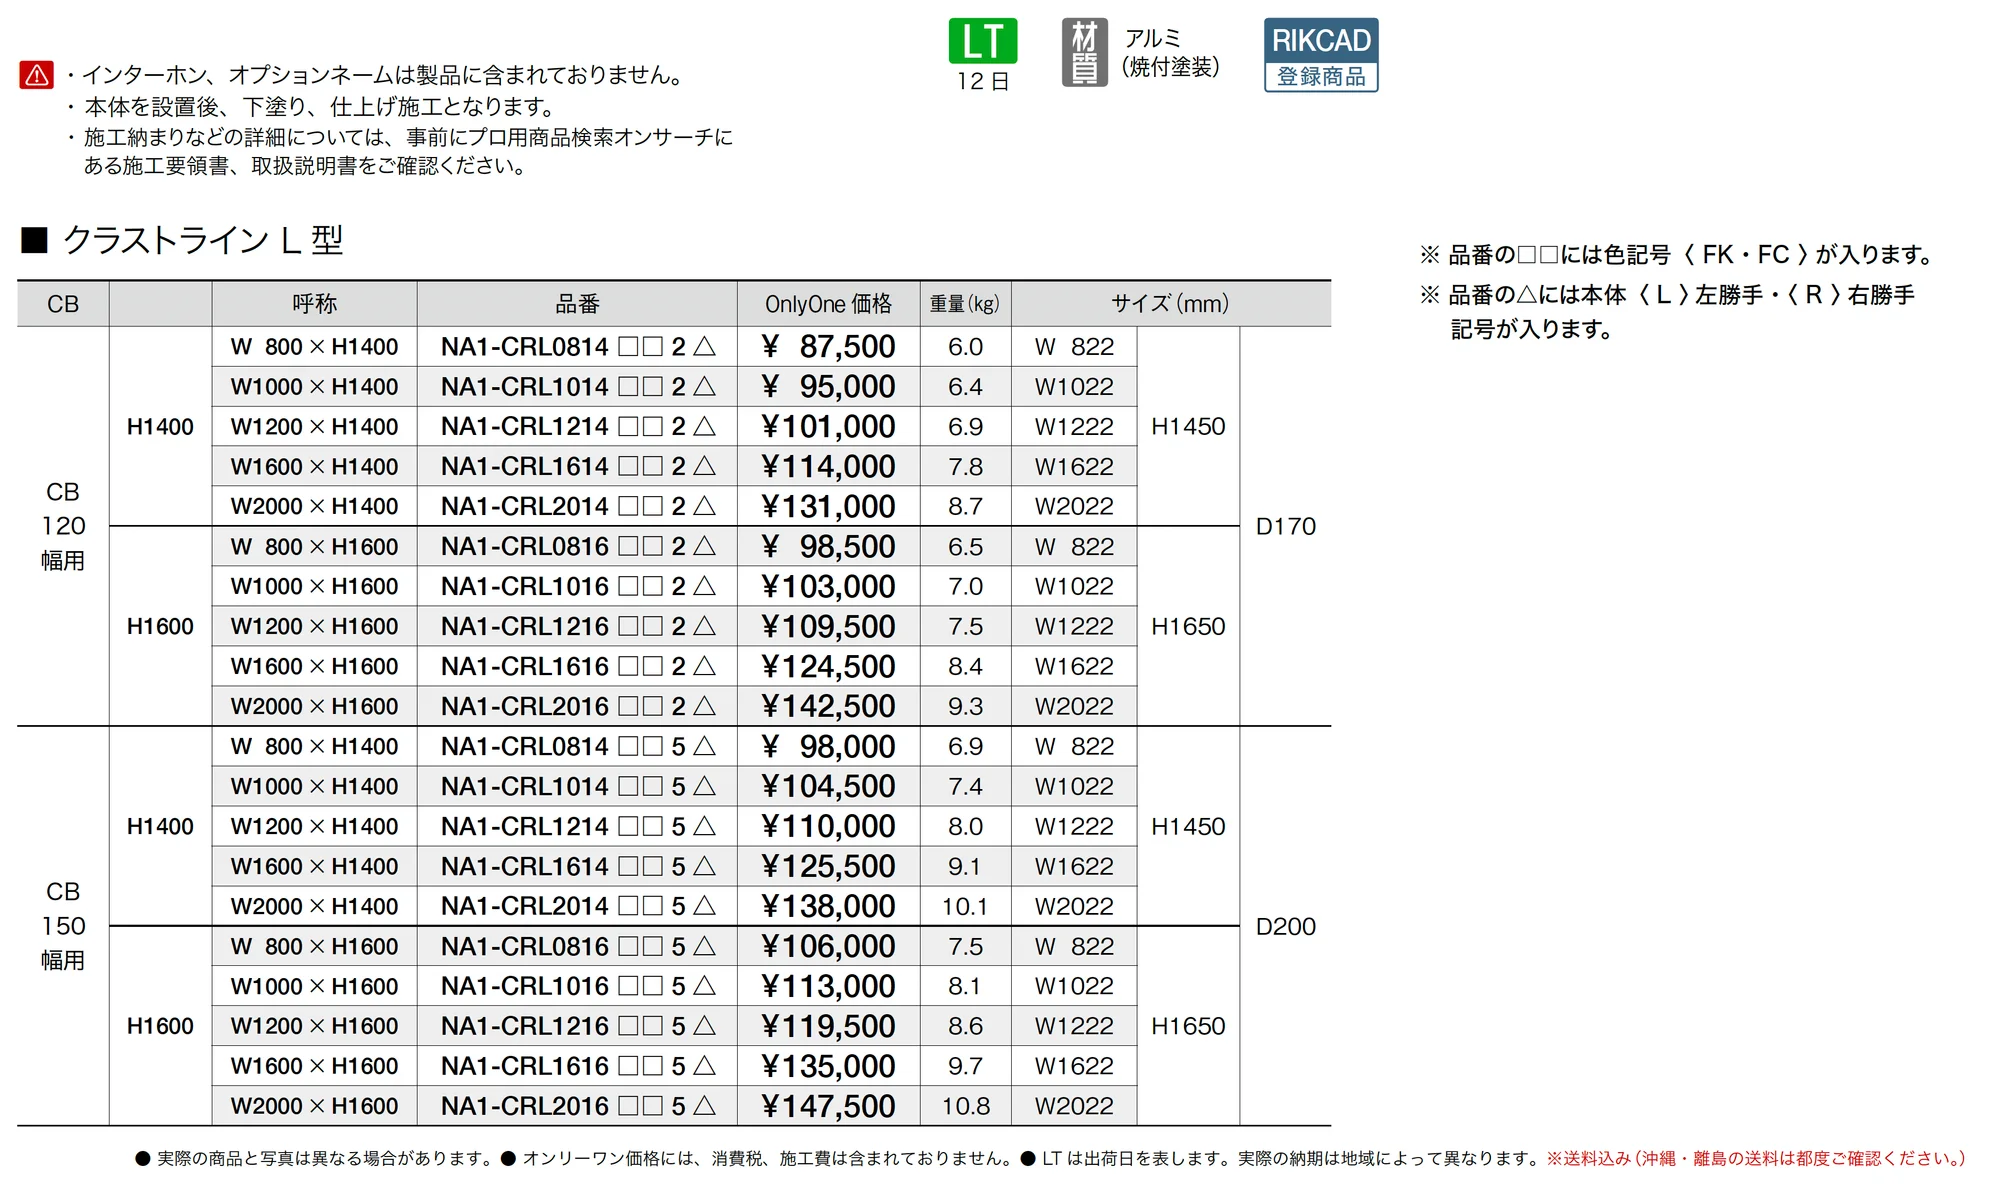
Task: Click the 重量(kg) column header
Action: [964, 304]
